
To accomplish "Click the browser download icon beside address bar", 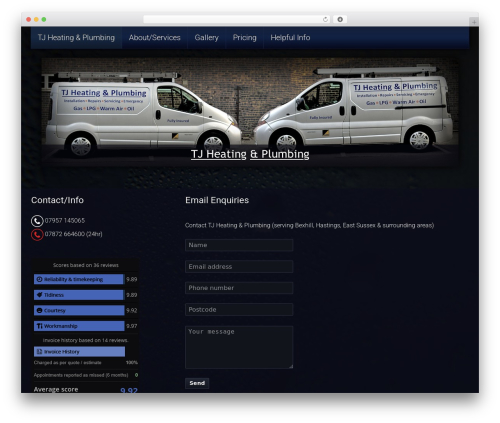I will point(340,19).
